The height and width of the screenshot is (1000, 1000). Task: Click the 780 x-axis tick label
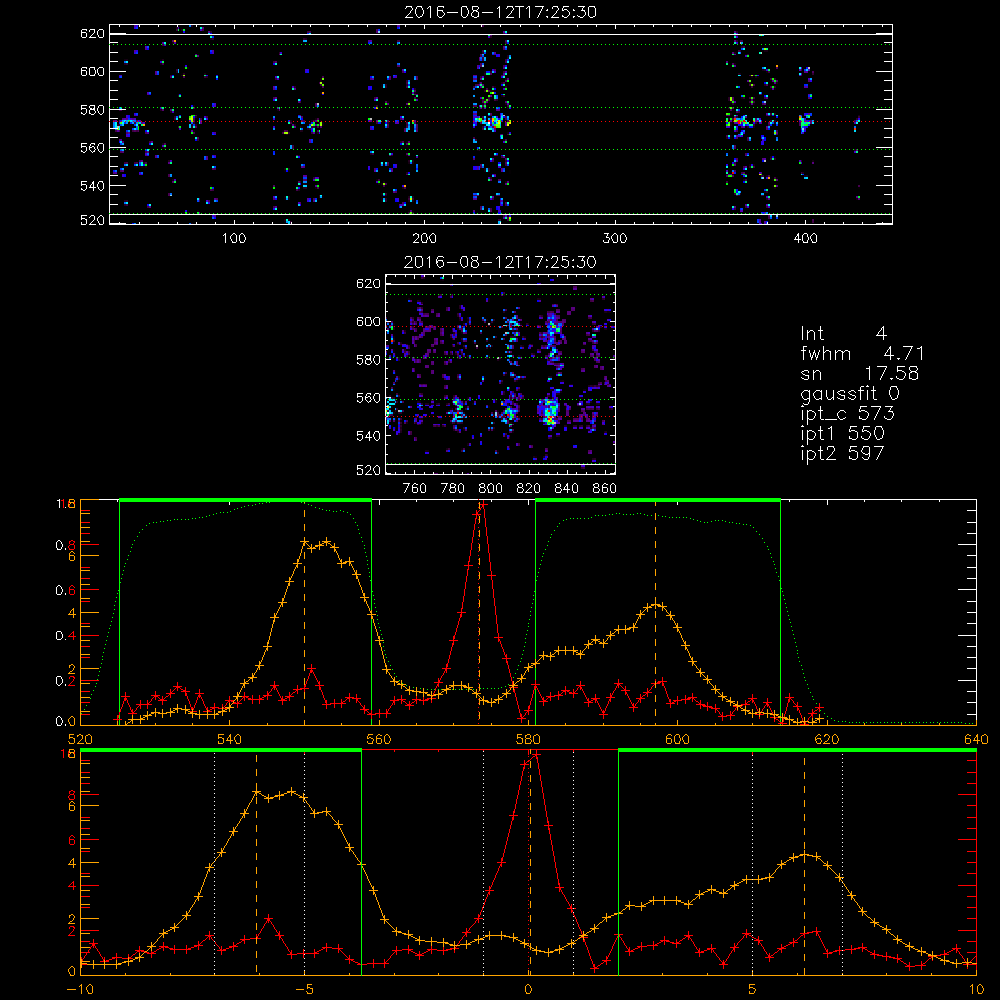click(453, 489)
